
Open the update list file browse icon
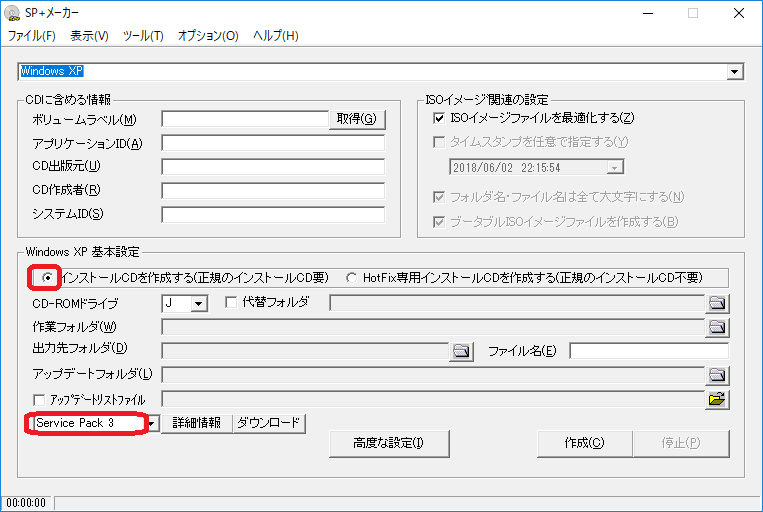click(x=717, y=399)
